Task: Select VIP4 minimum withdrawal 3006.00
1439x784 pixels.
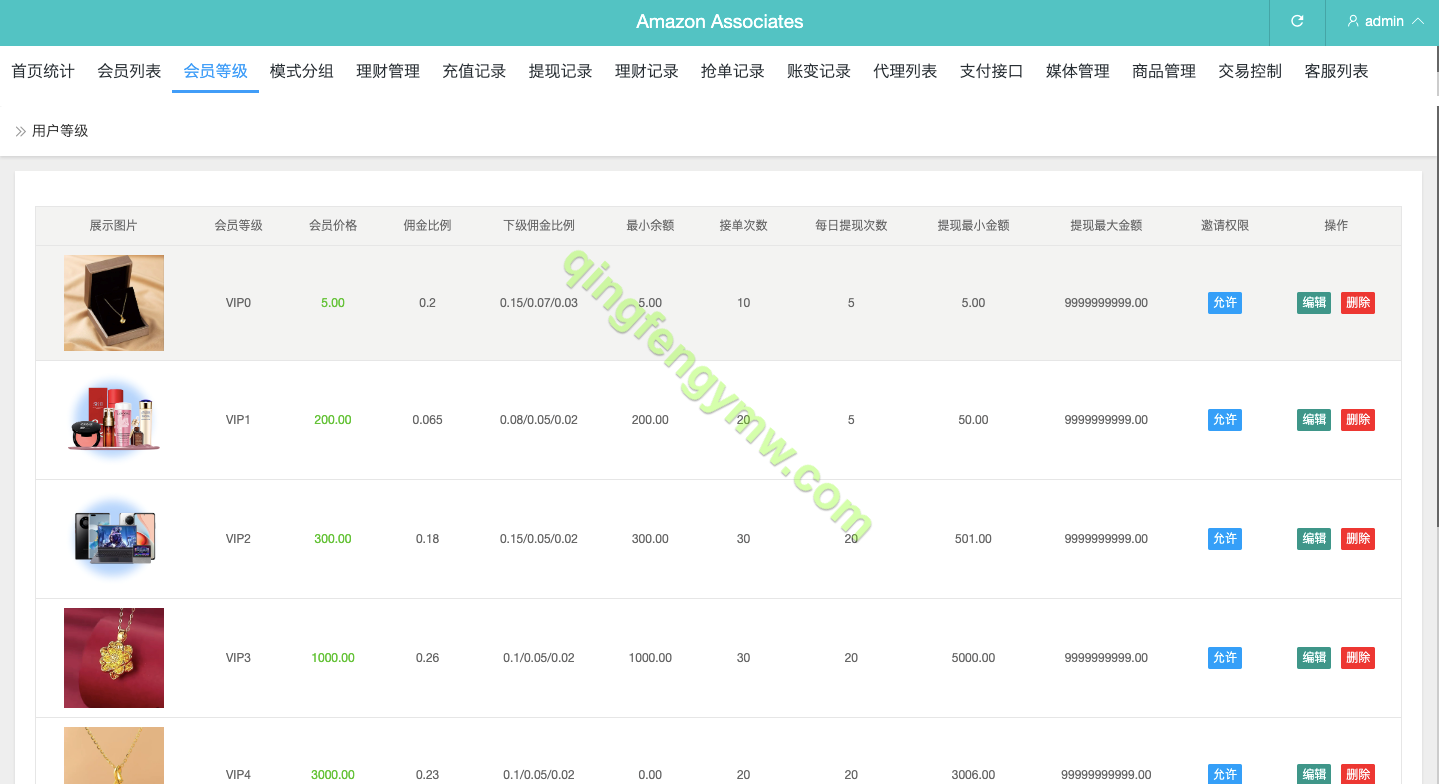Action: (973, 775)
